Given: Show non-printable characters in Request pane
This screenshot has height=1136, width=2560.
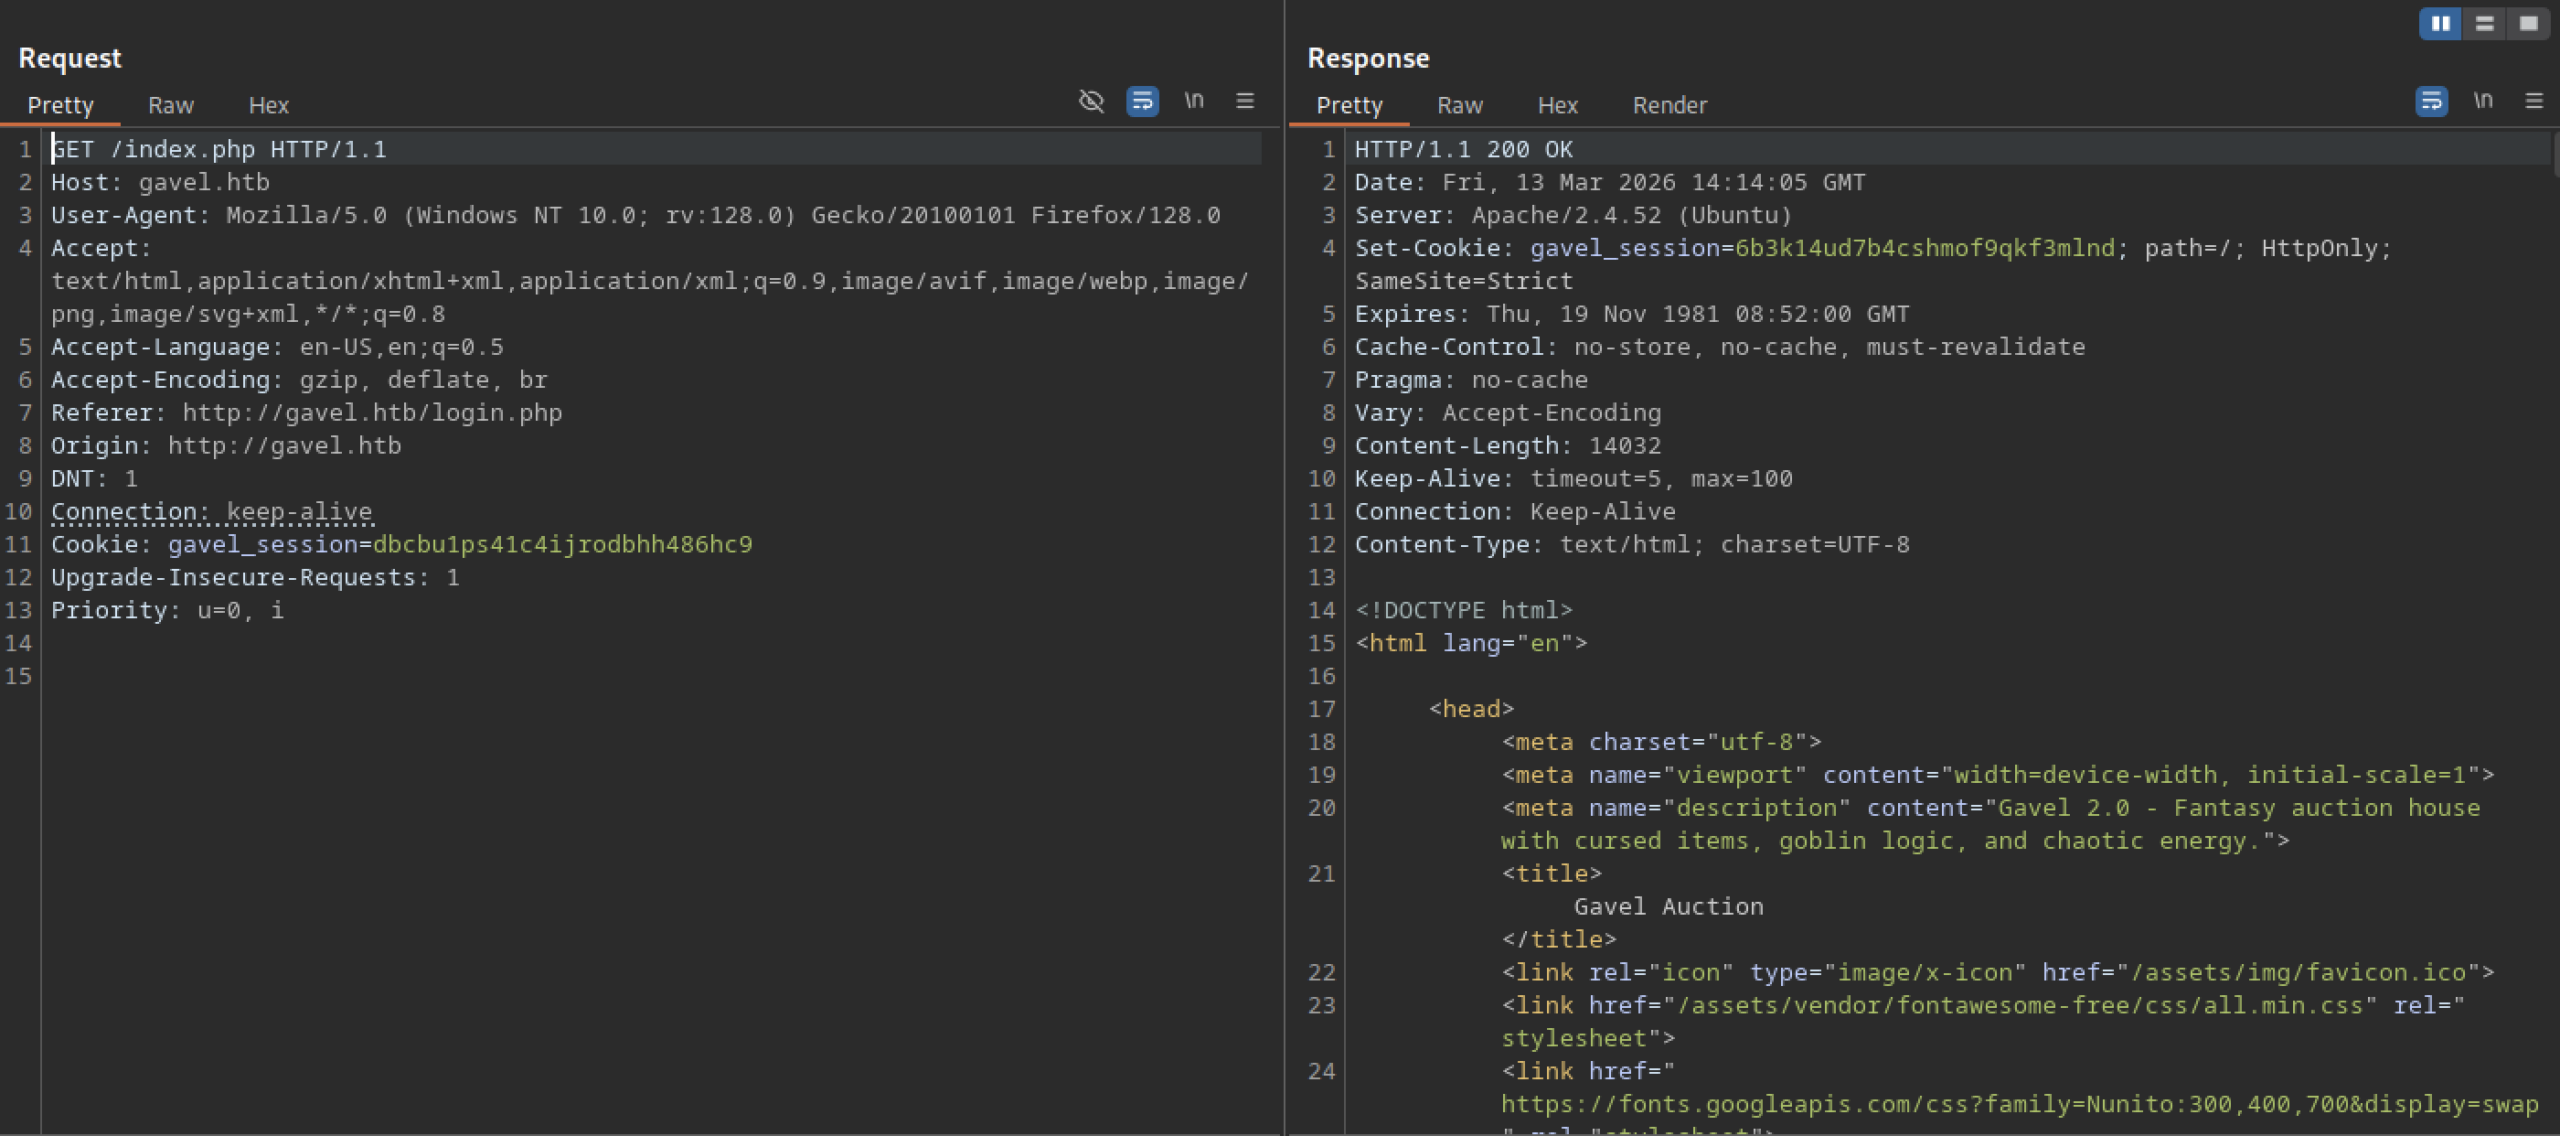Looking at the screenshot, I should tap(1194, 101).
